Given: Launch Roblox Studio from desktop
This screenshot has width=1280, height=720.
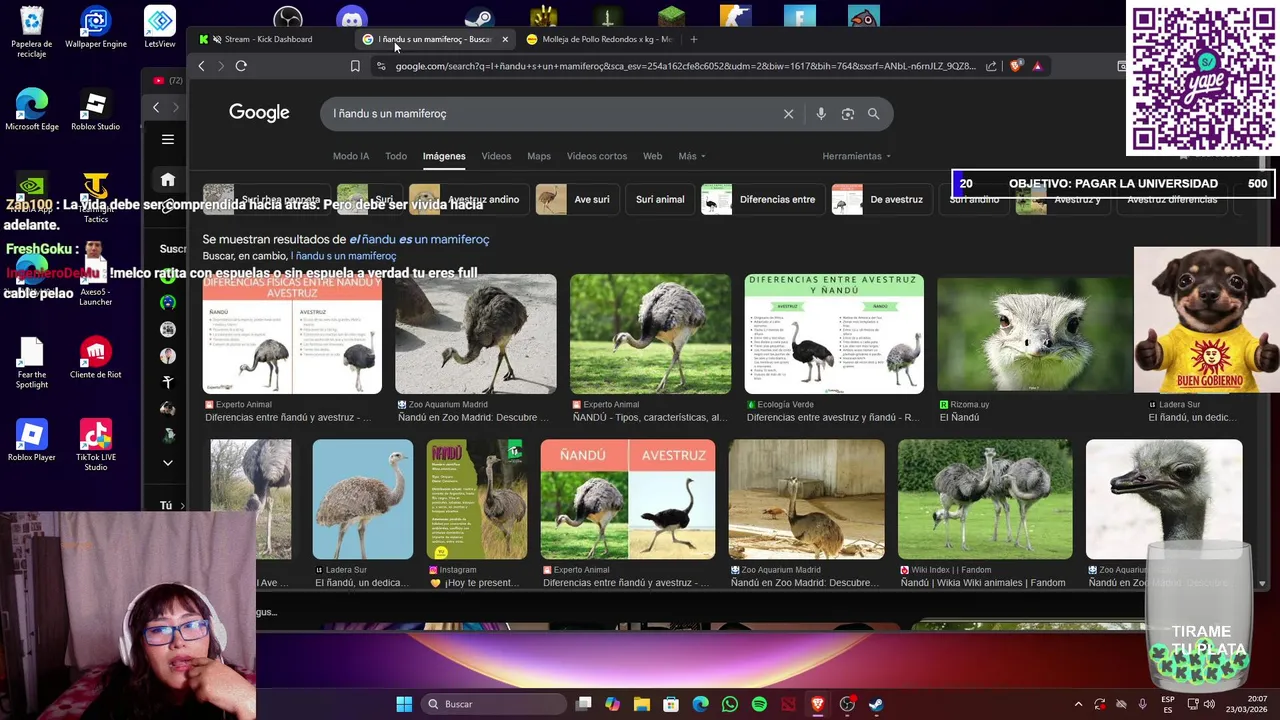Looking at the screenshot, I should coord(96,110).
